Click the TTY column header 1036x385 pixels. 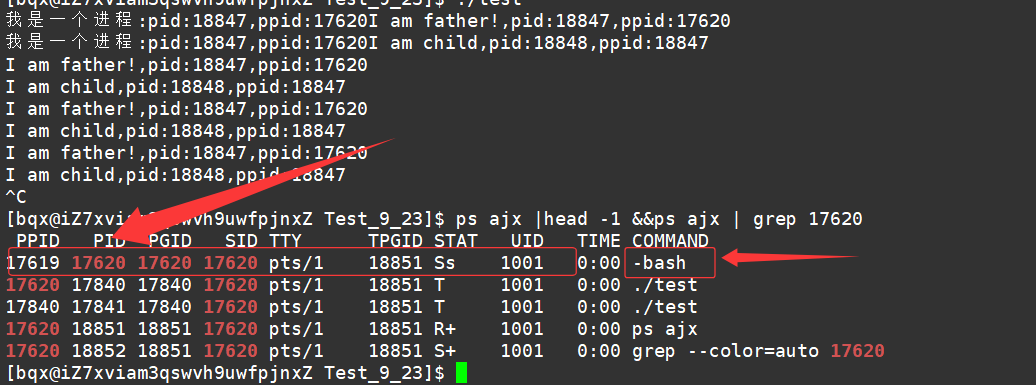pos(285,240)
